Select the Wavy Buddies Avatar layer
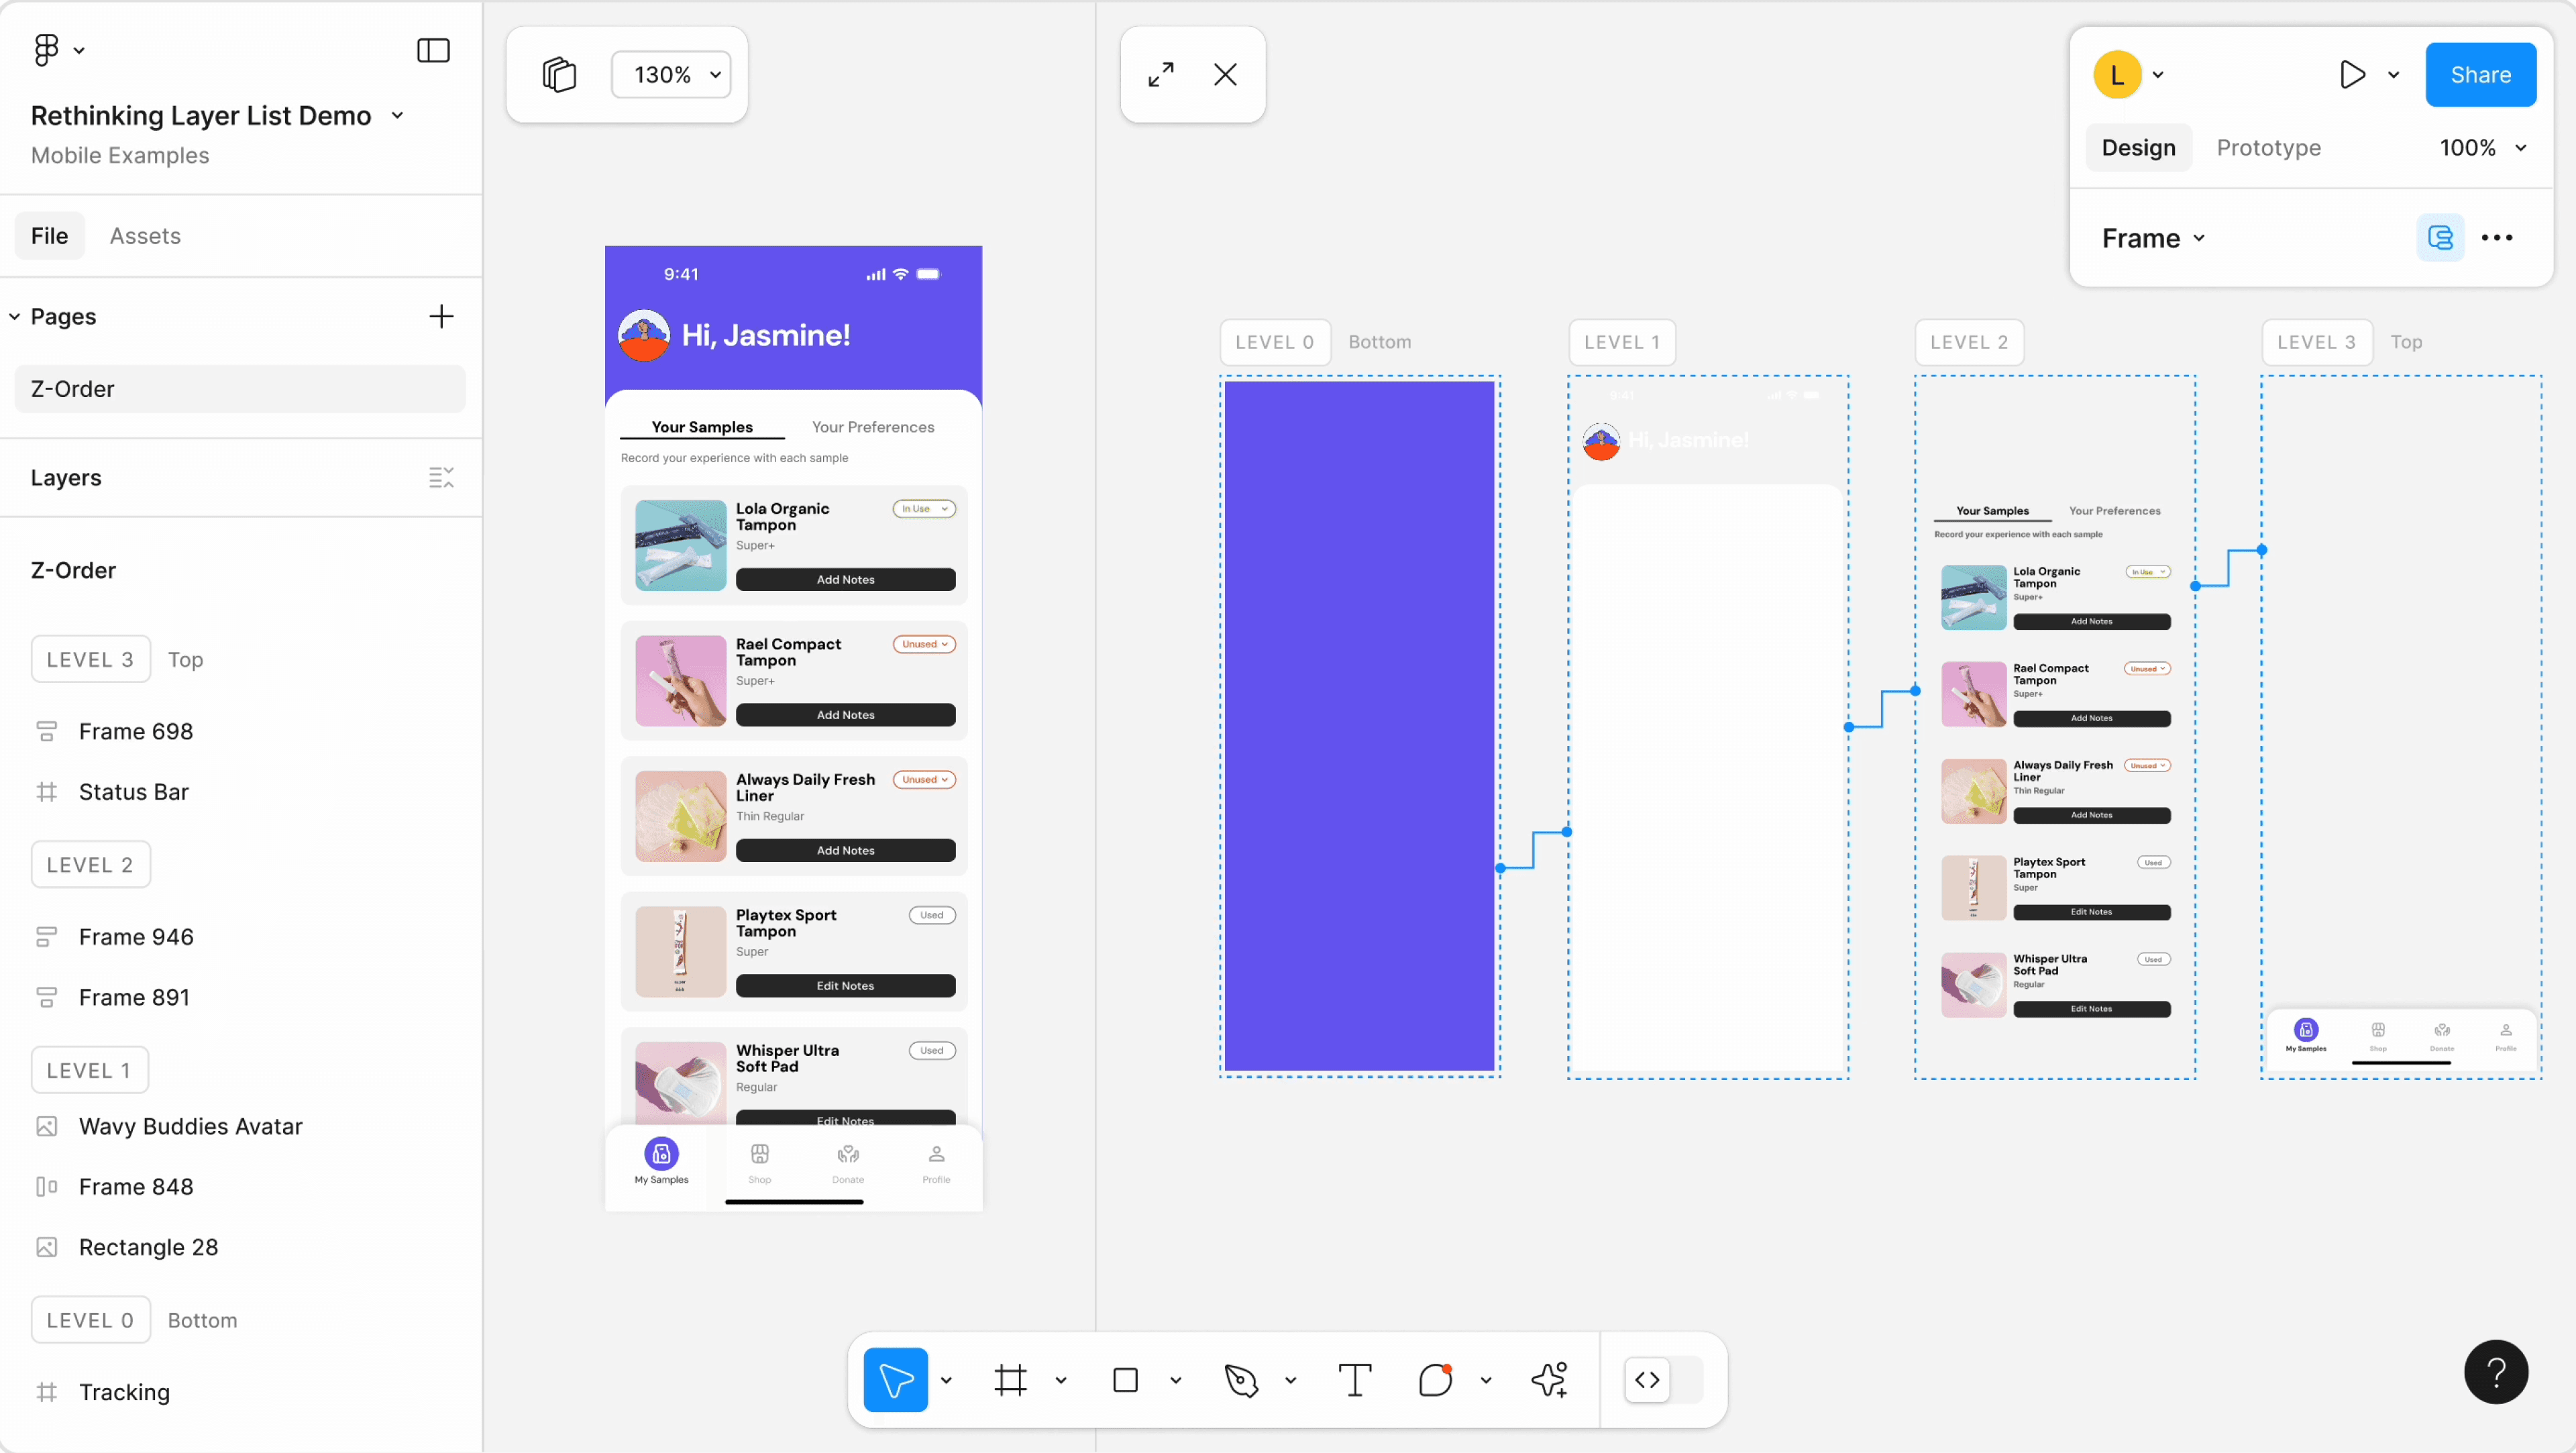 [x=190, y=1127]
